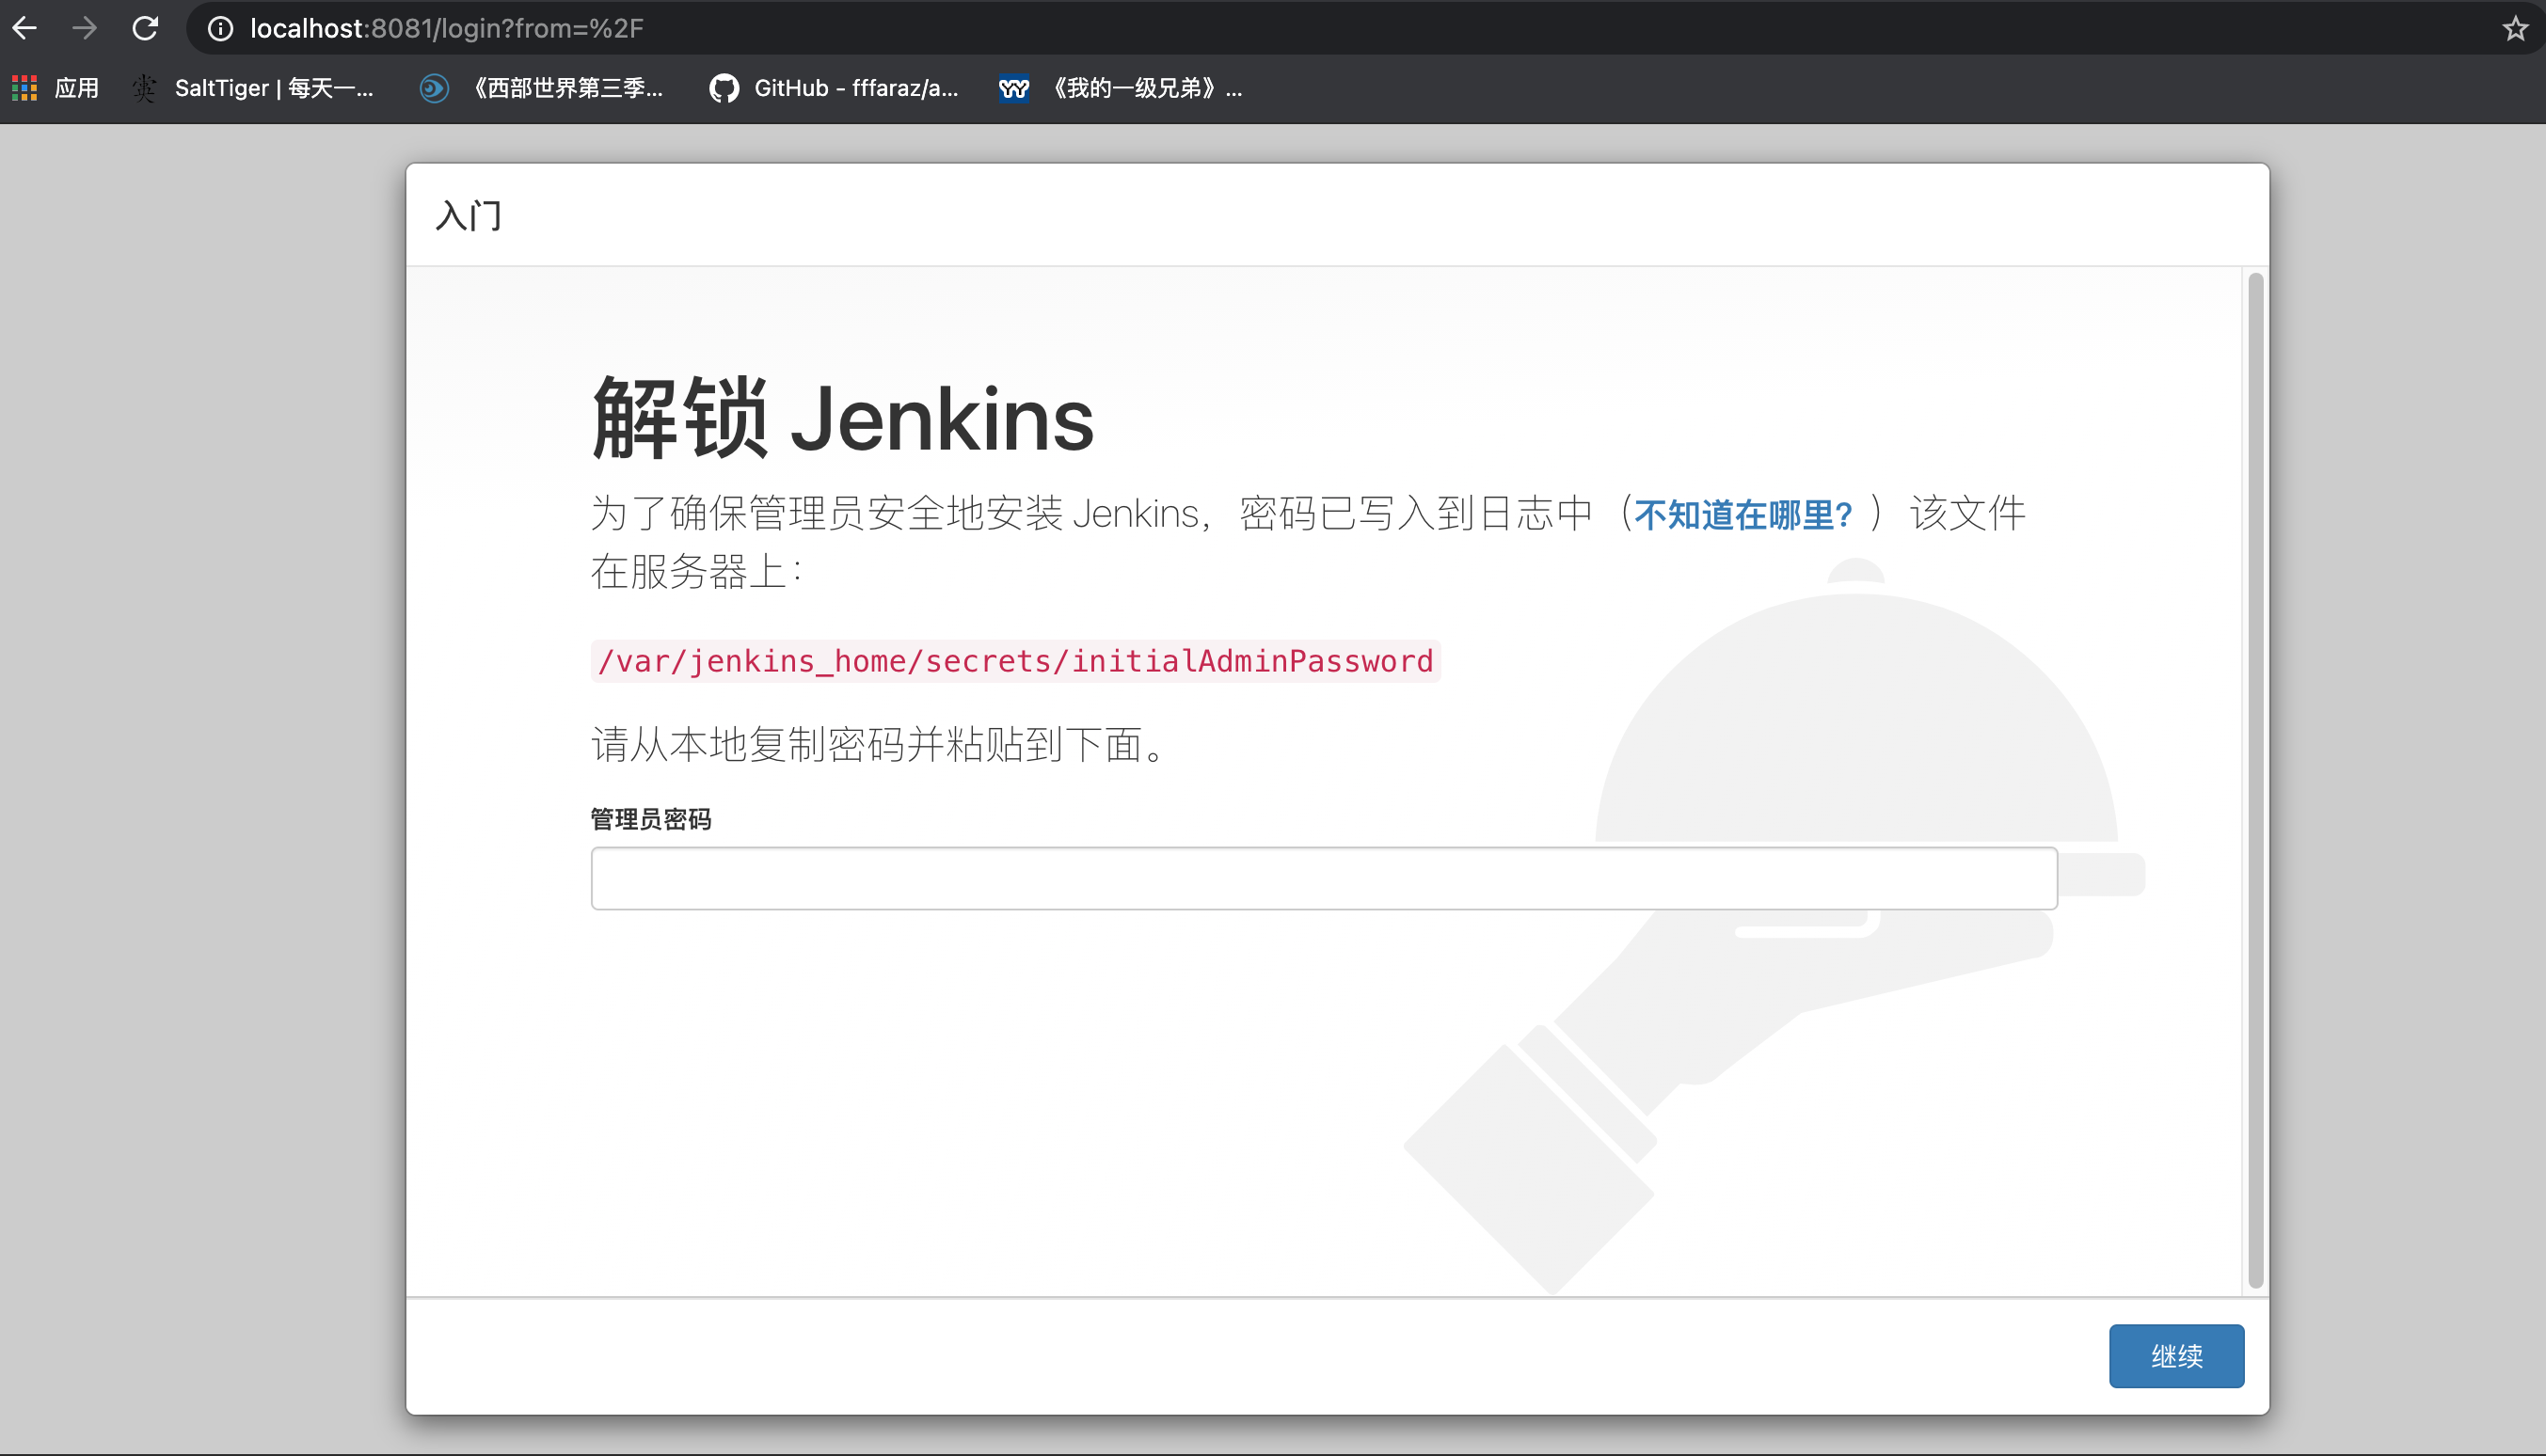Open the 《西部世界第三季 bookmark
The image size is (2546, 1456).
[541, 88]
